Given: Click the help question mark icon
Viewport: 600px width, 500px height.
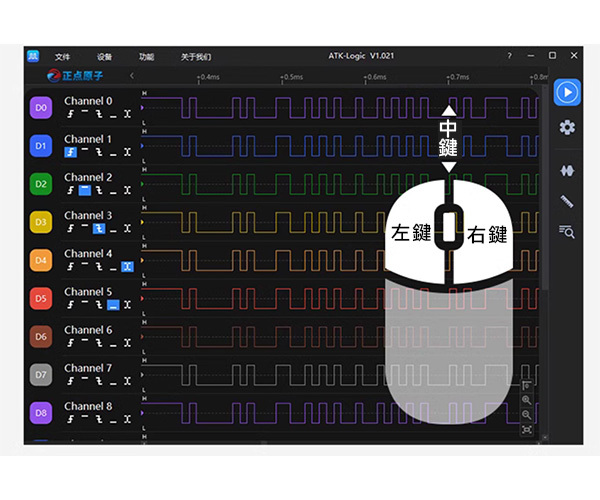Looking at the screenshot, I should pos(509,56).
